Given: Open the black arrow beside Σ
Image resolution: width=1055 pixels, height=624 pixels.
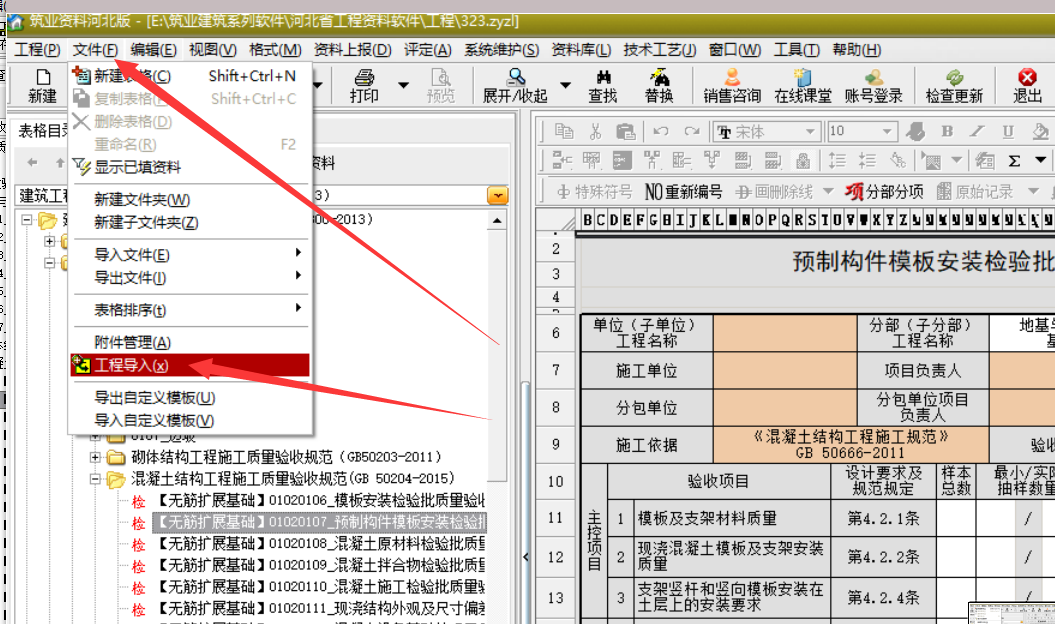Looking at the screenshot, I should pos(1040,160).
